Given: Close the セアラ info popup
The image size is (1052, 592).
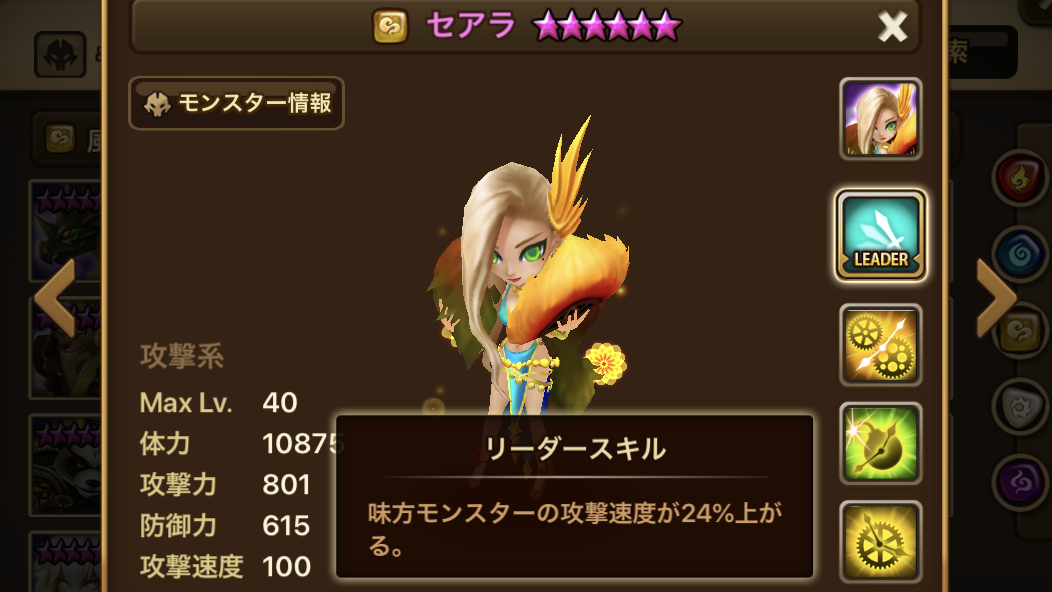Looking at the screenshot, I should click(x=892, y=28).
